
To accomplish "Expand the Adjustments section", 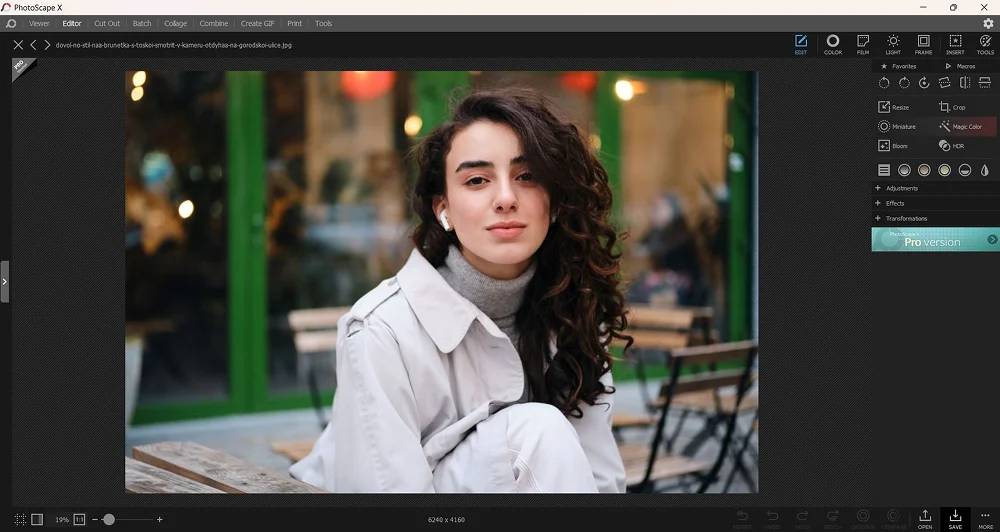I will [x=901, y=188].
